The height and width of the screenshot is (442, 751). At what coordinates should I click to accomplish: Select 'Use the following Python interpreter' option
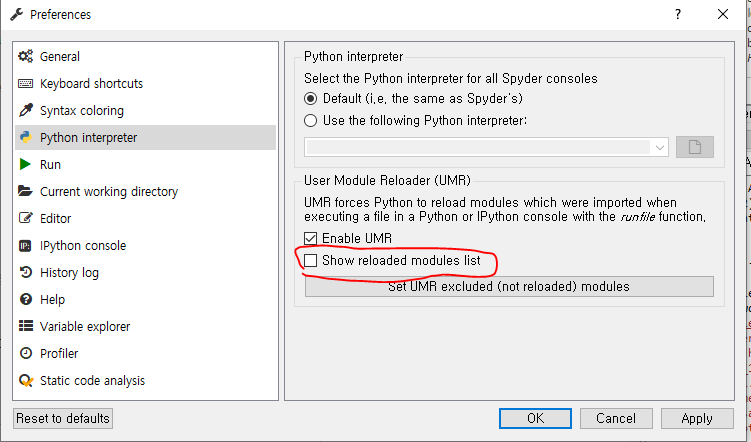click(312, 121)
